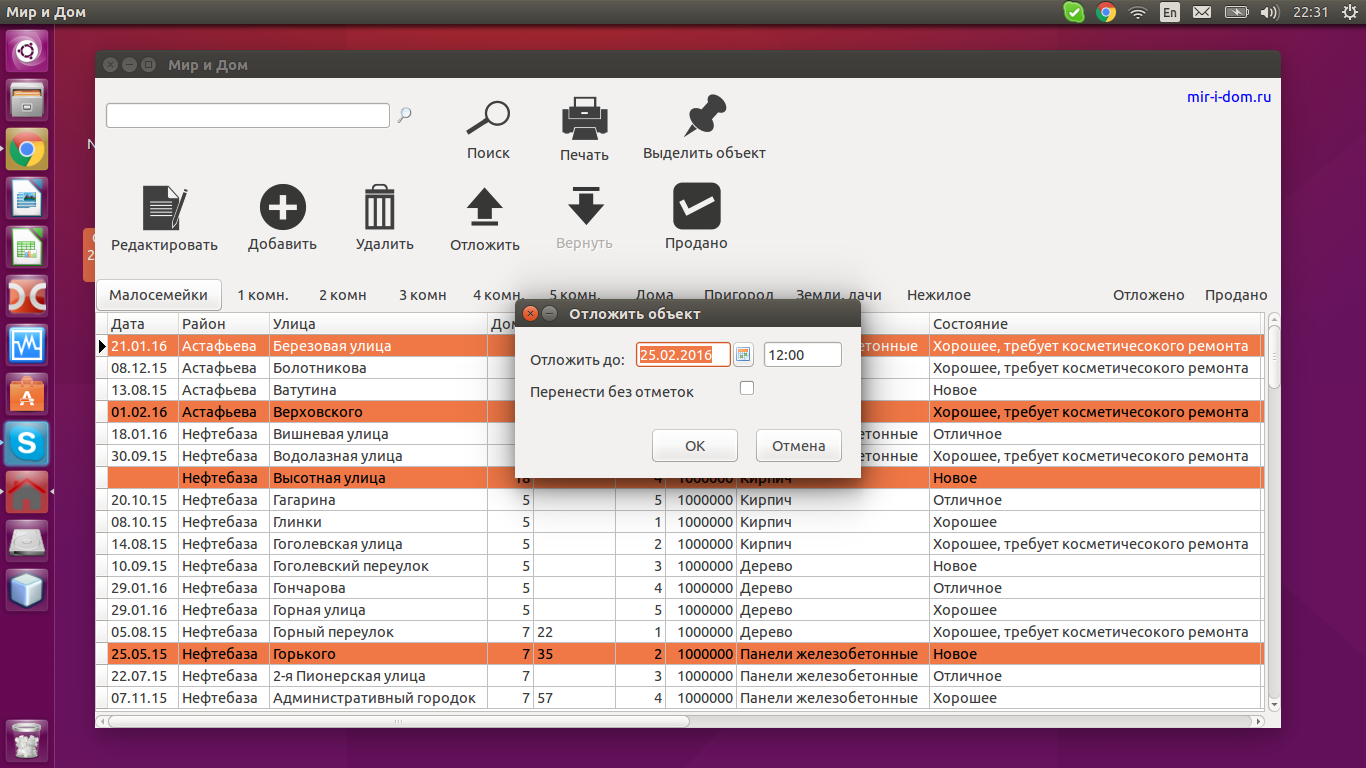Open the mir-i-dom.ru link
This screenshot has height=768, width=1366.
[1229, 97]
